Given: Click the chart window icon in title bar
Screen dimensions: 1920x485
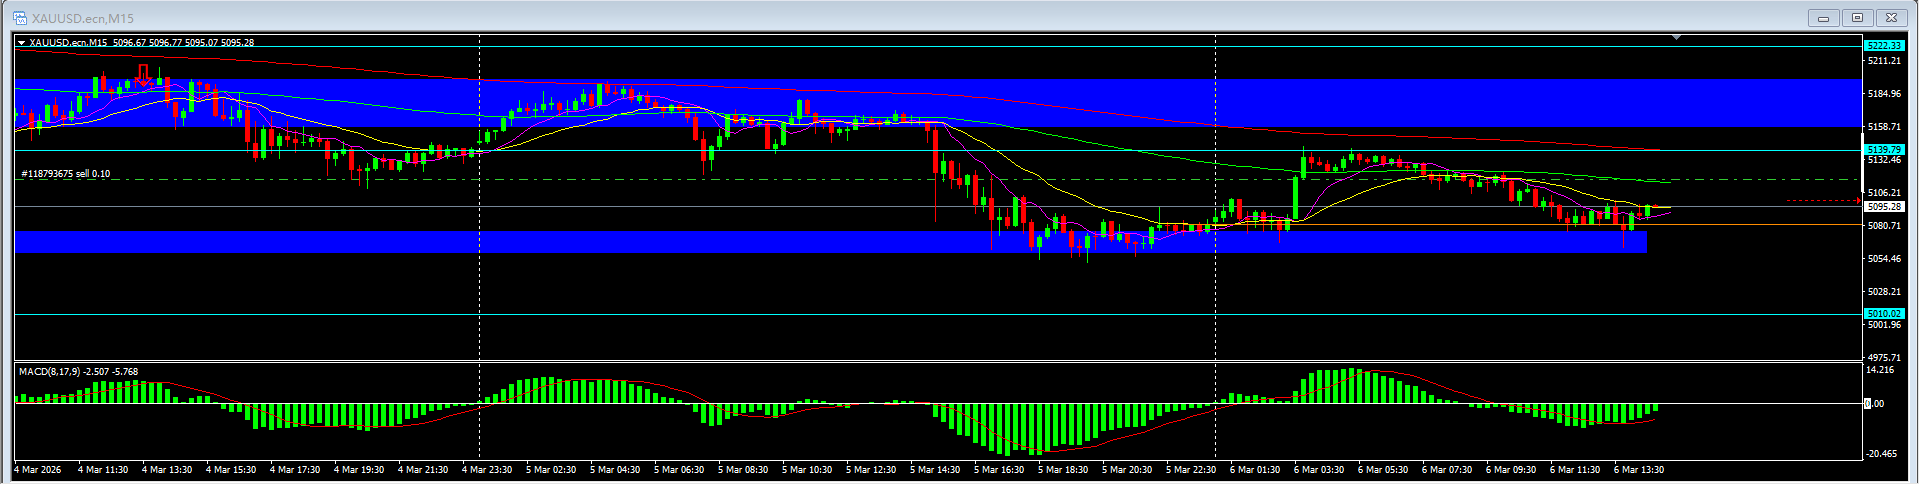Looking at the screenshot, I should [x=20, y=18].
